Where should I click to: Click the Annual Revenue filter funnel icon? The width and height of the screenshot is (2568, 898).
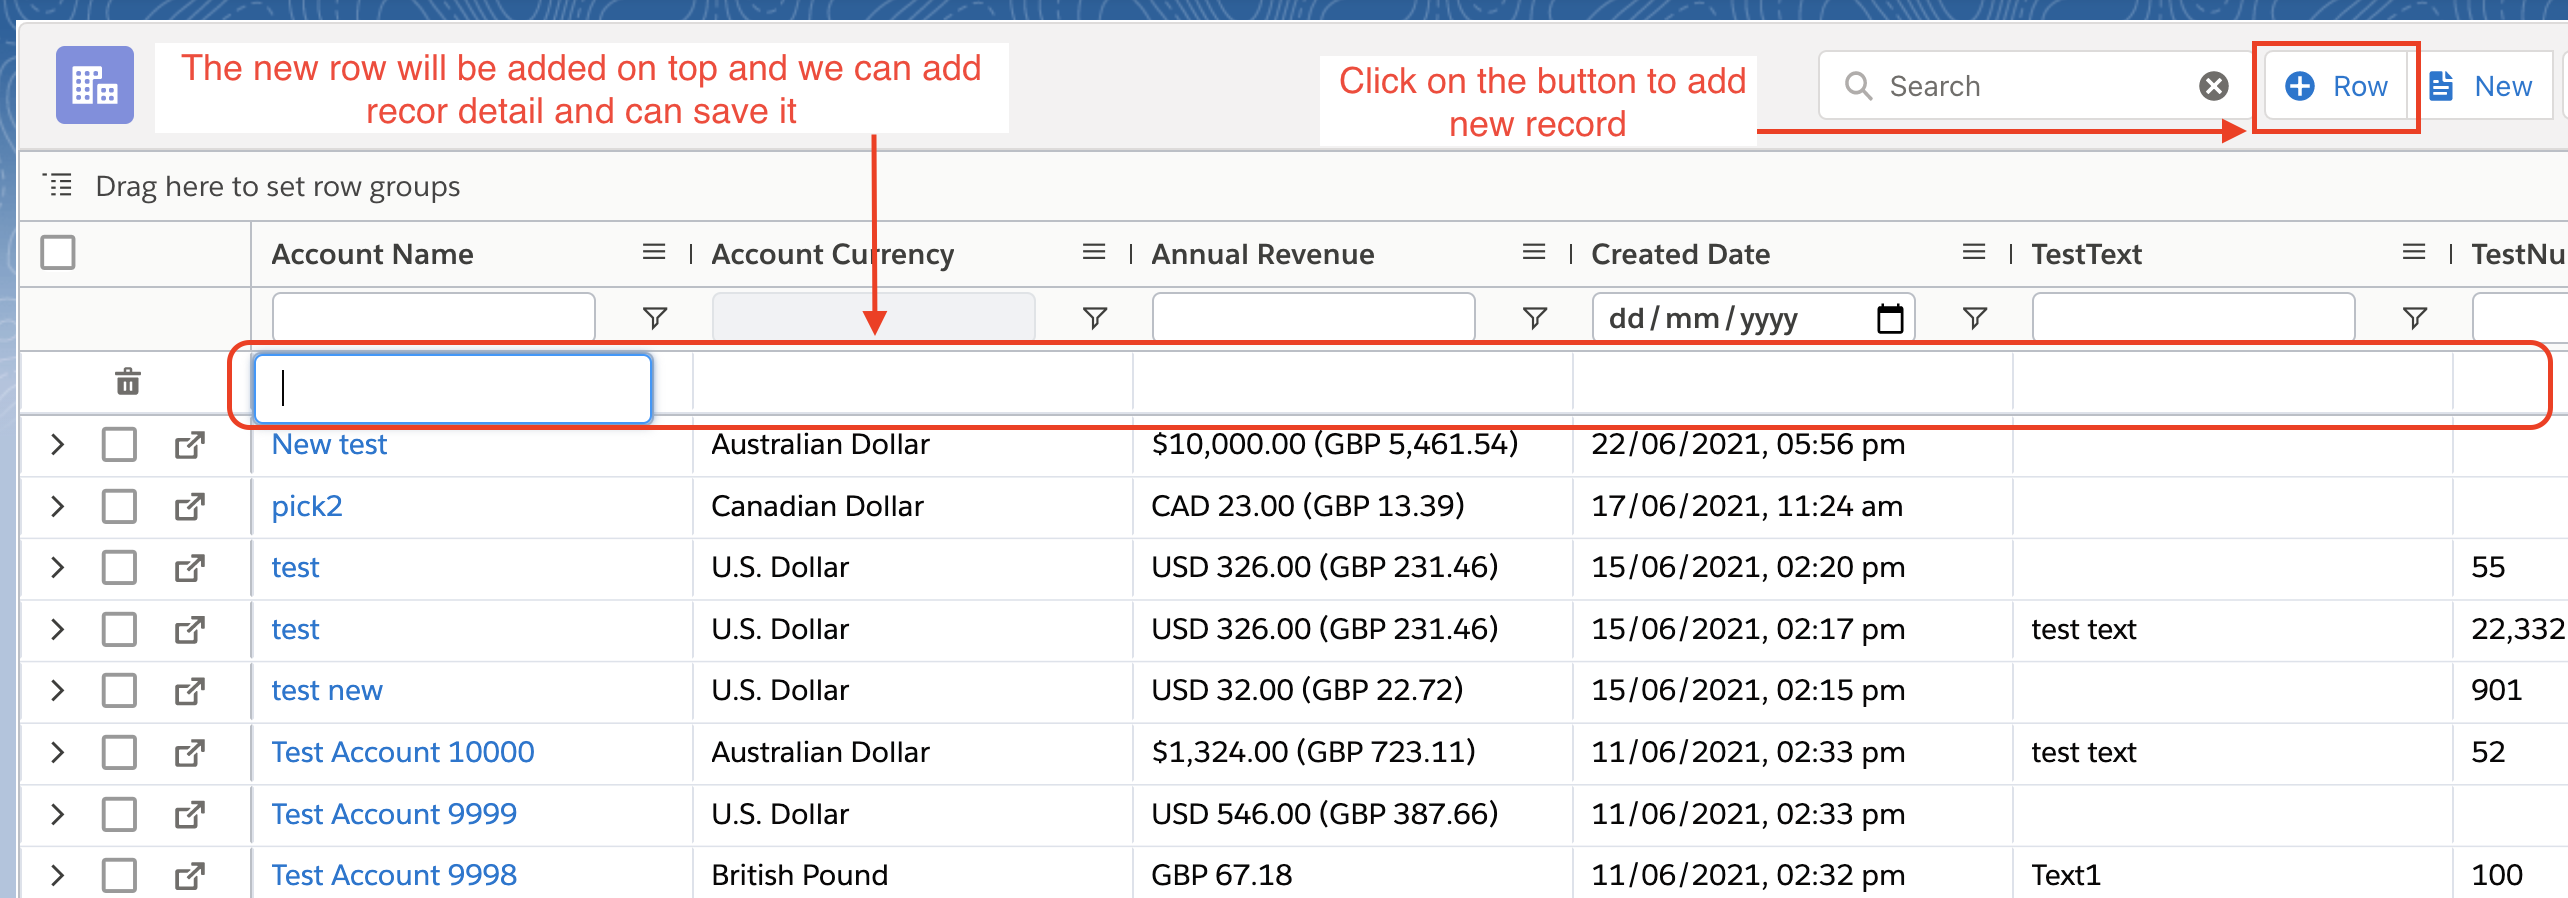point(1534,318)
